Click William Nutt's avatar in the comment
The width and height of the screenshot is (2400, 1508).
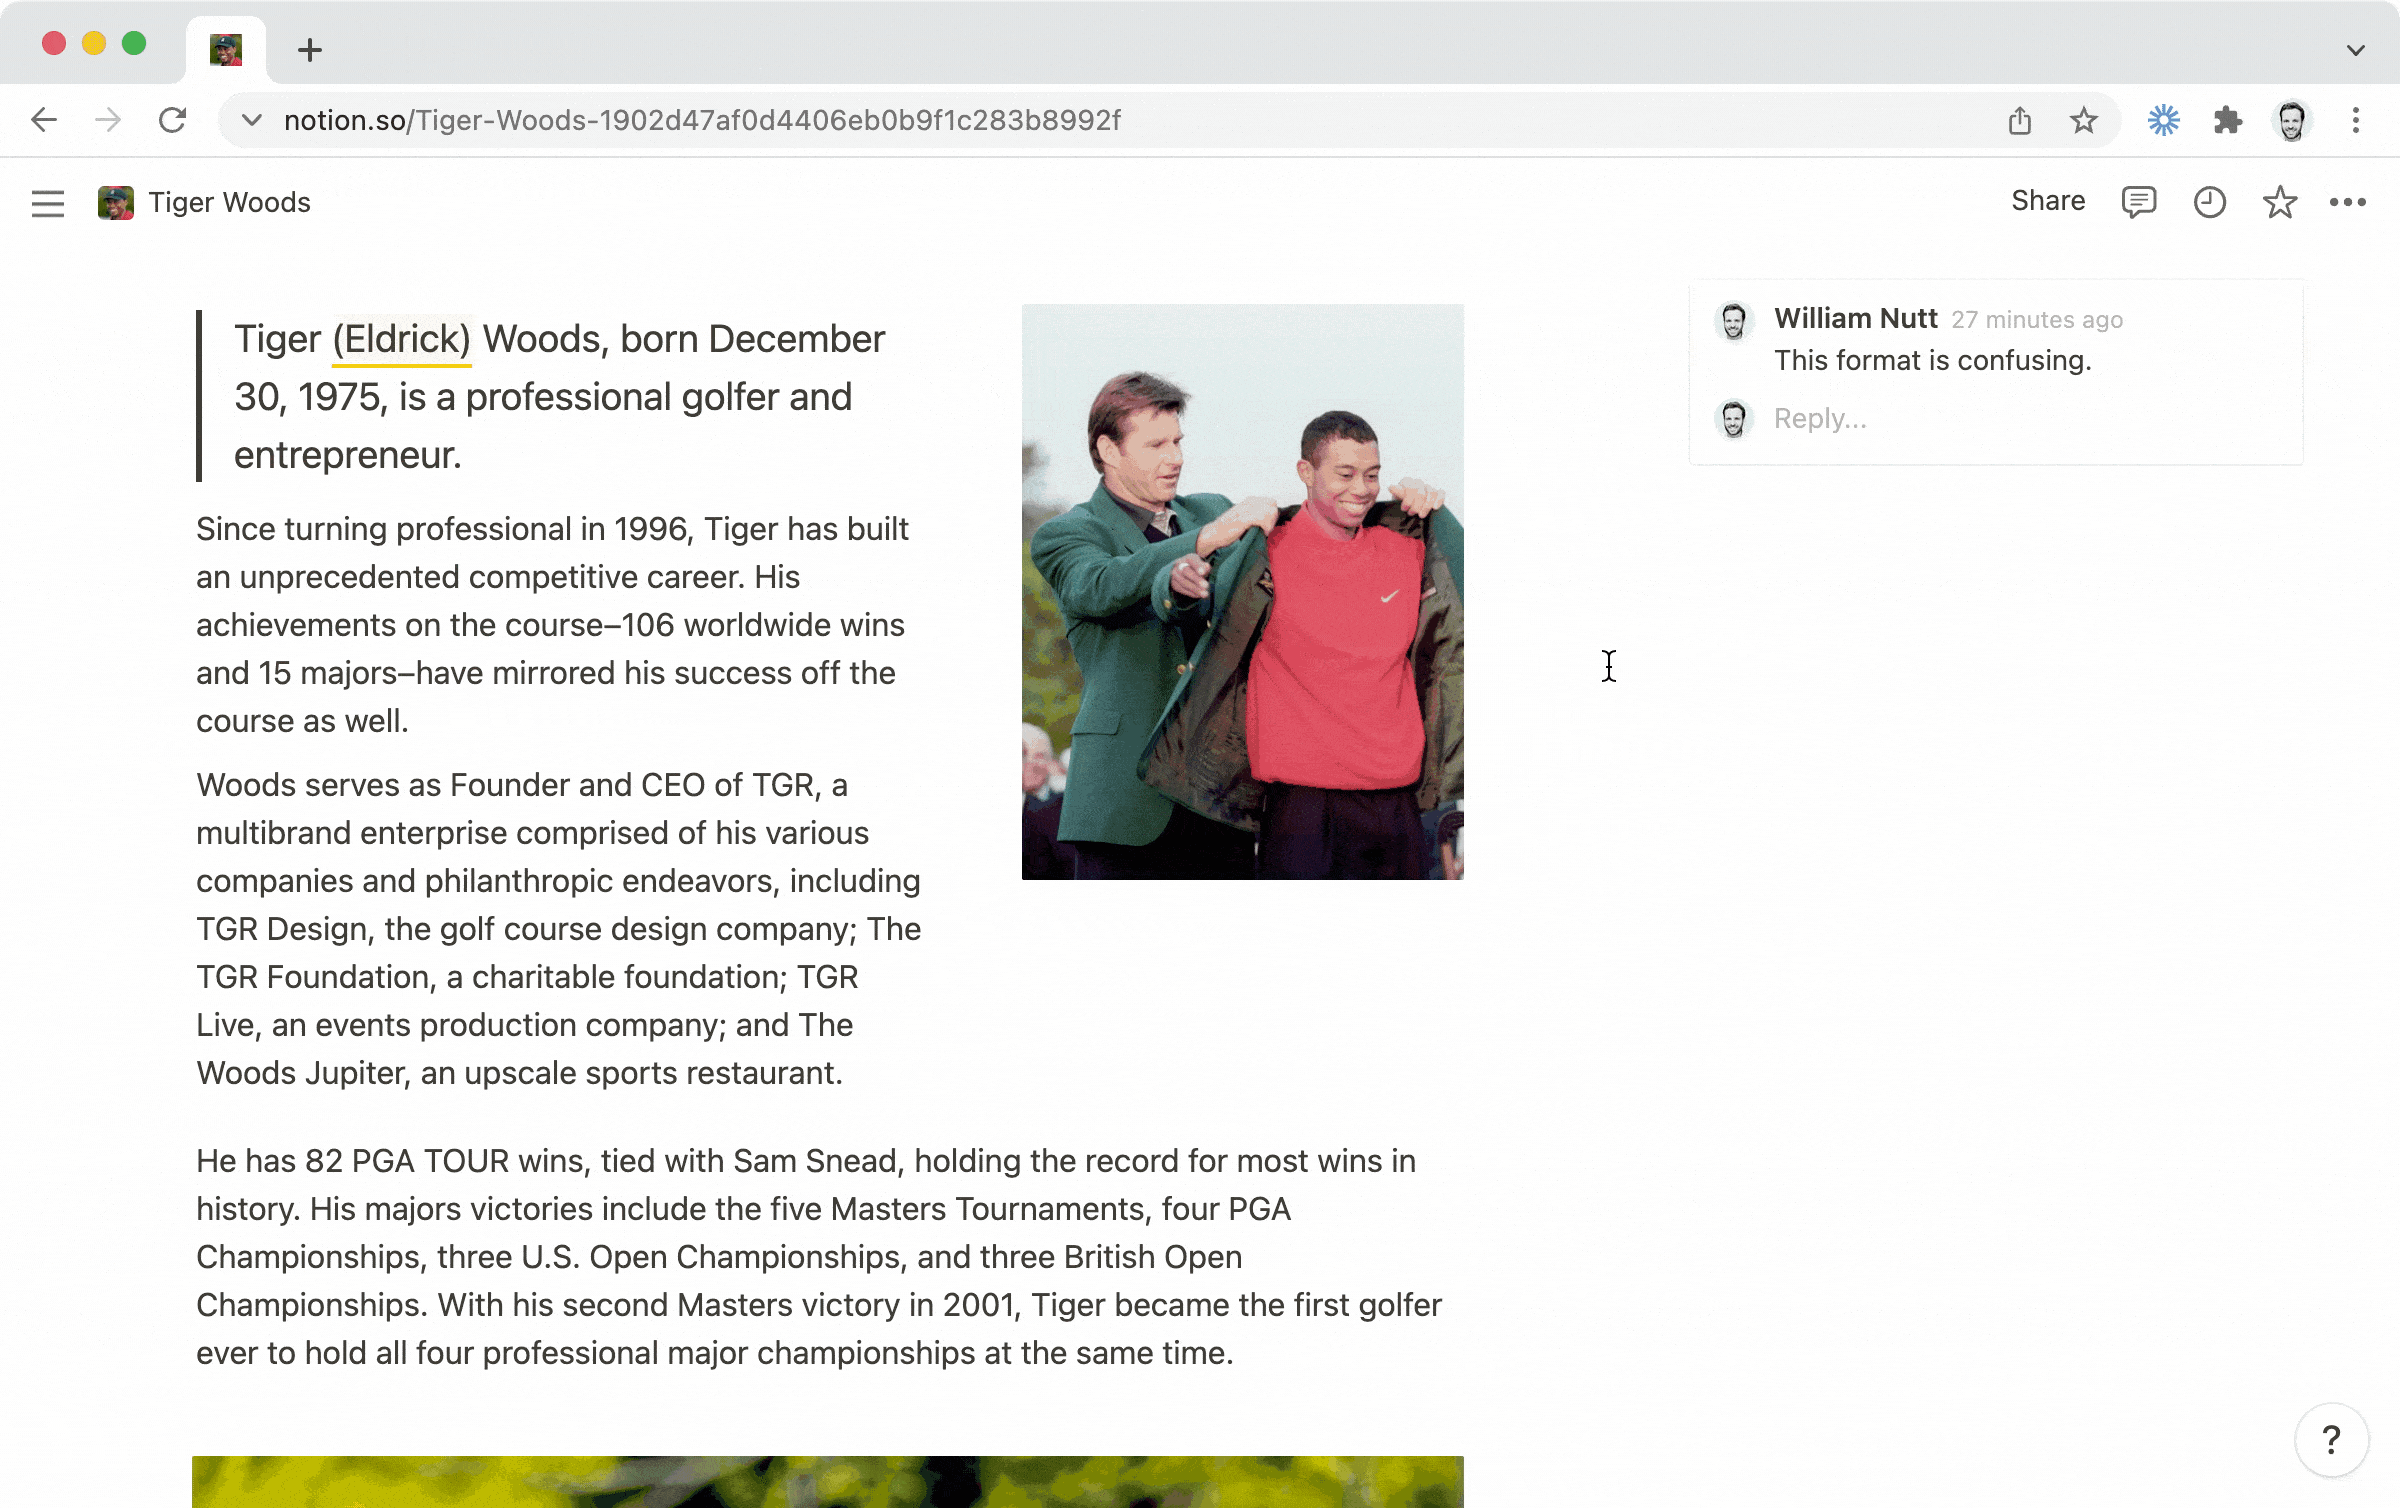click(1733, 321)
